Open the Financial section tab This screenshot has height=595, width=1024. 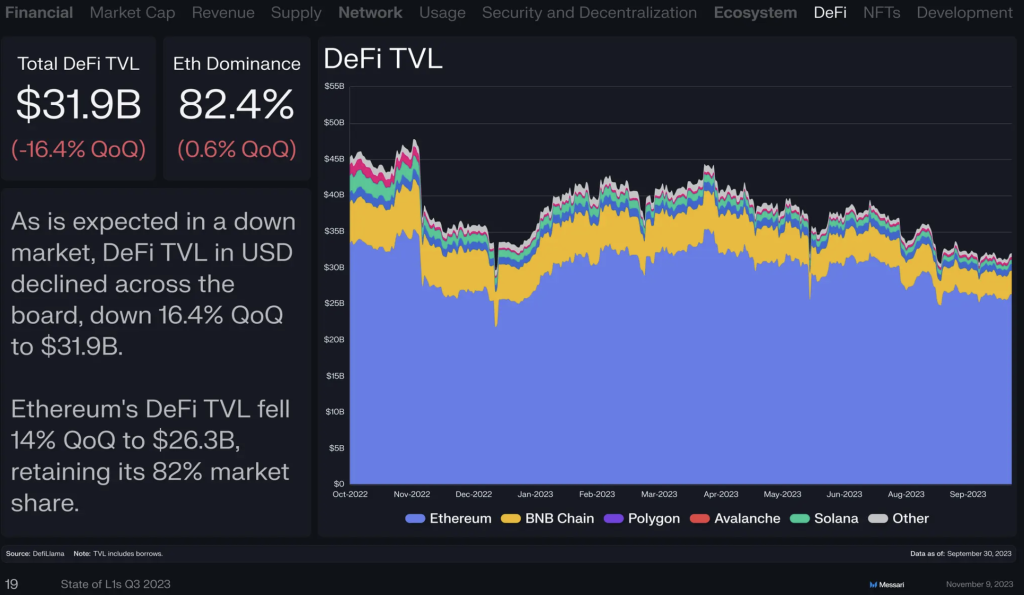(39, 12)
